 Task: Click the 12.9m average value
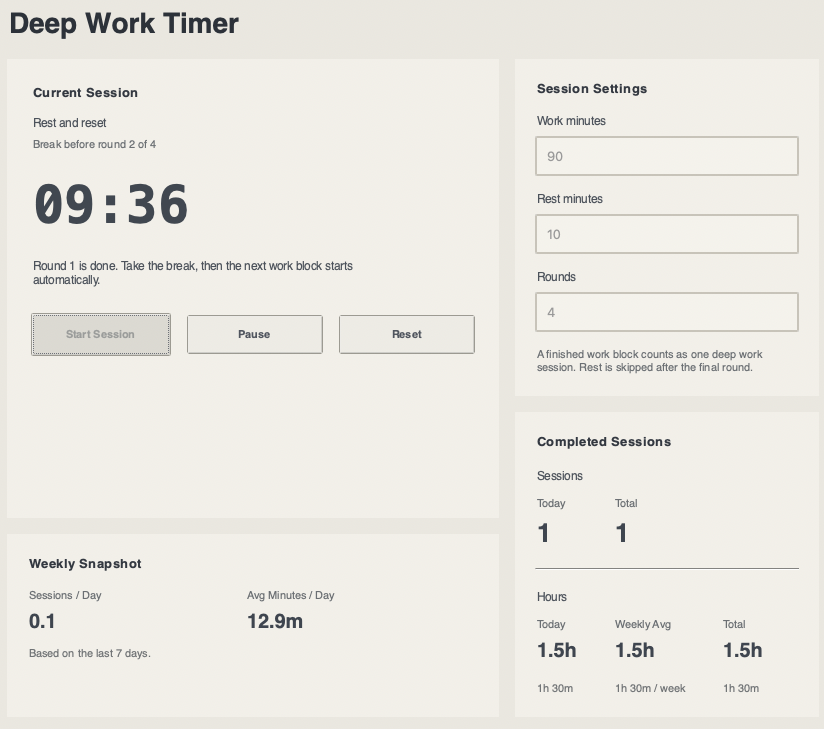click(275, 621)
